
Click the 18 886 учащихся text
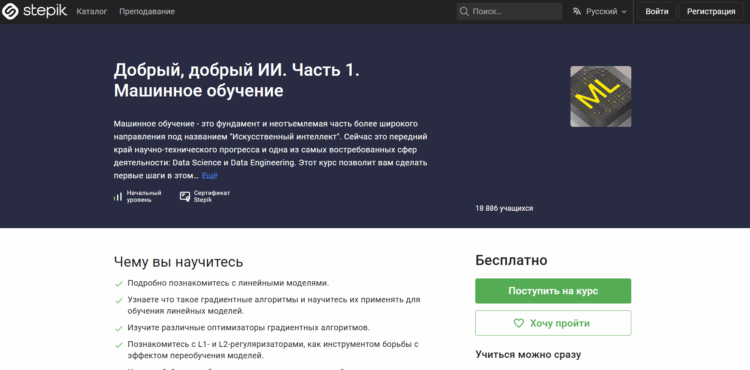pos(504,208)
